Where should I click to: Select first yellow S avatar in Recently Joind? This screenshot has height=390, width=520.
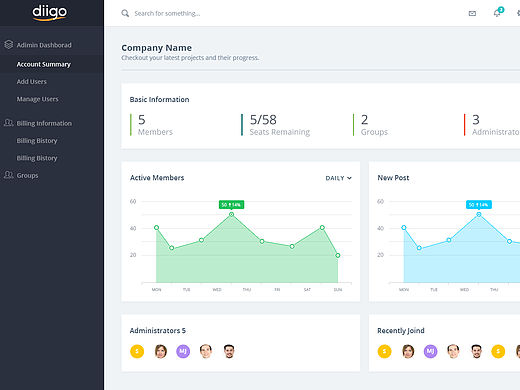point(384,351)
